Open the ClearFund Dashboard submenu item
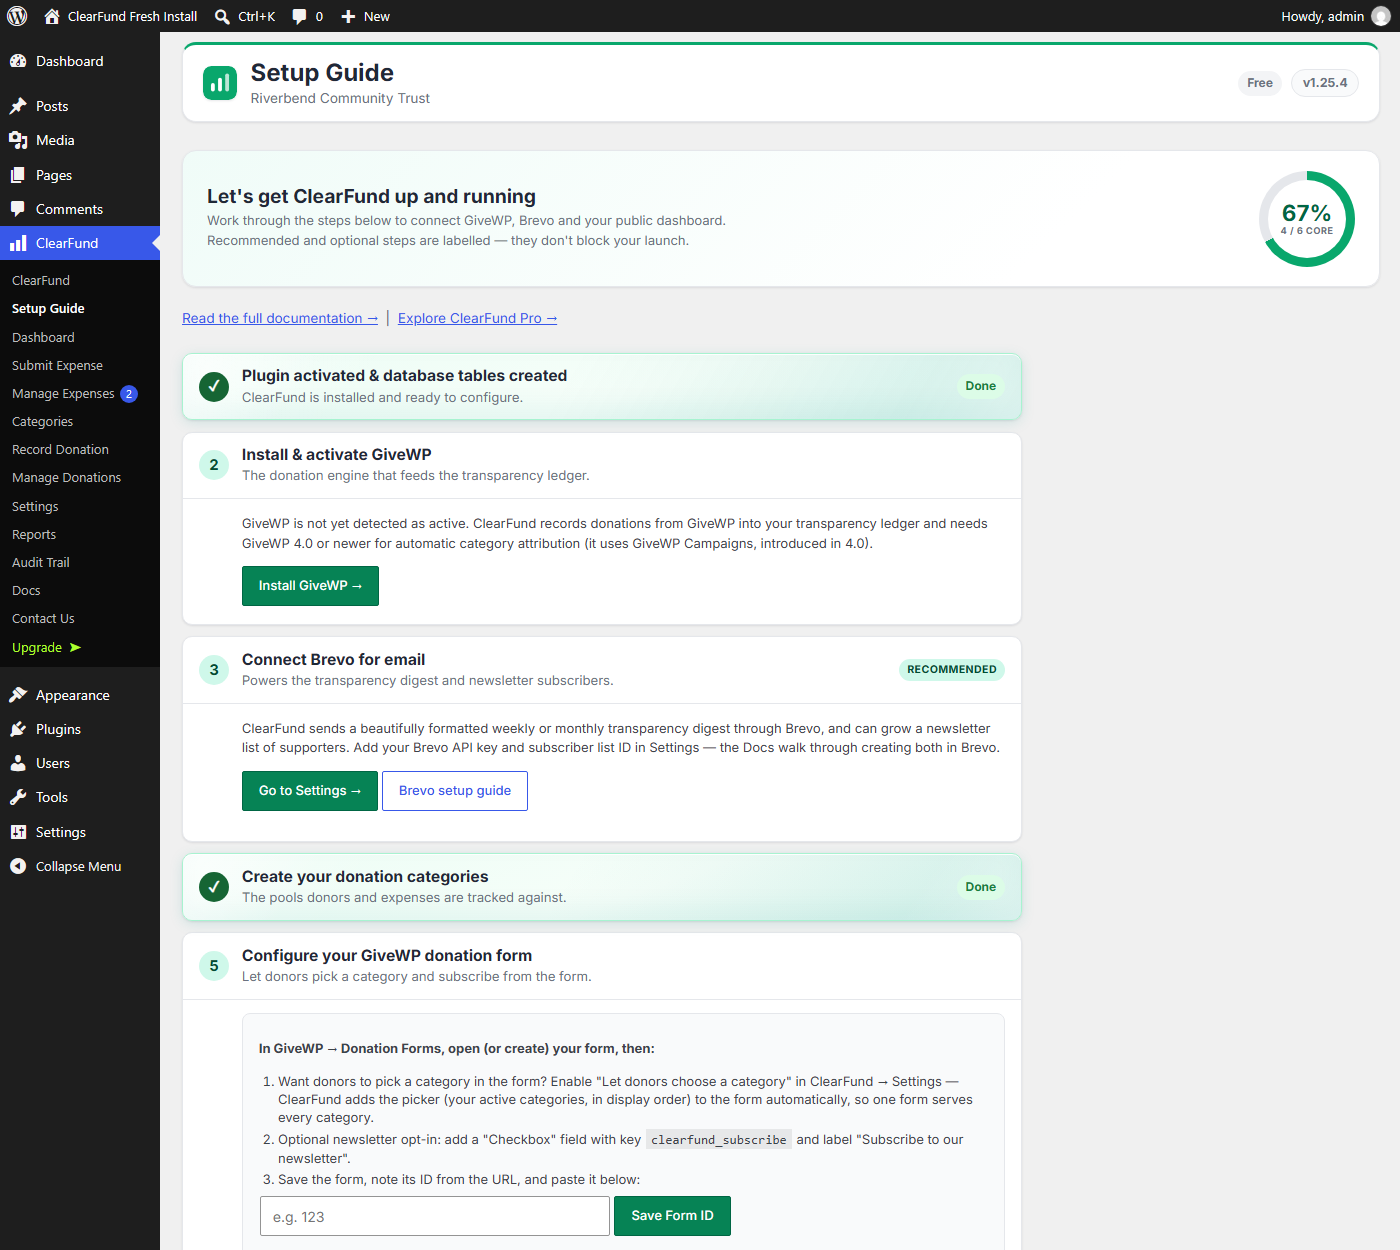The height and width of the screenshot is (1250, 1400). click(x=43, y=337)
